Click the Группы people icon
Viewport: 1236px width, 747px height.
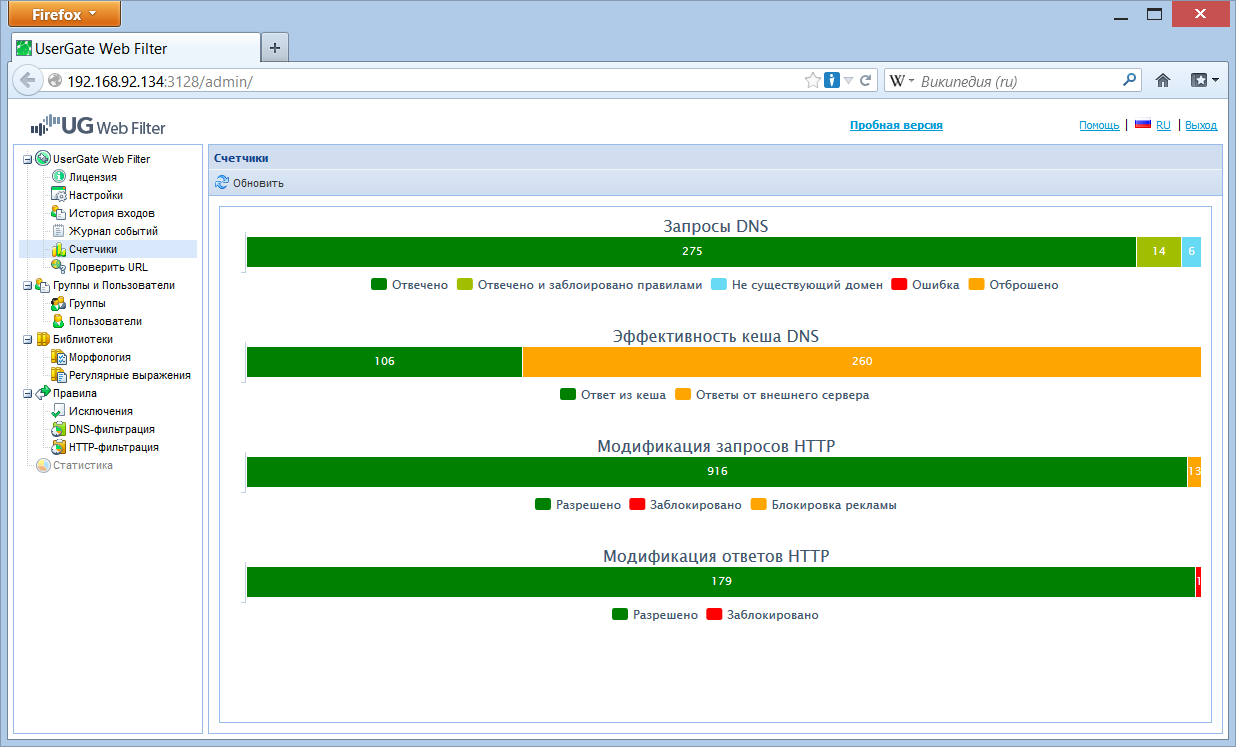[58, 303]
